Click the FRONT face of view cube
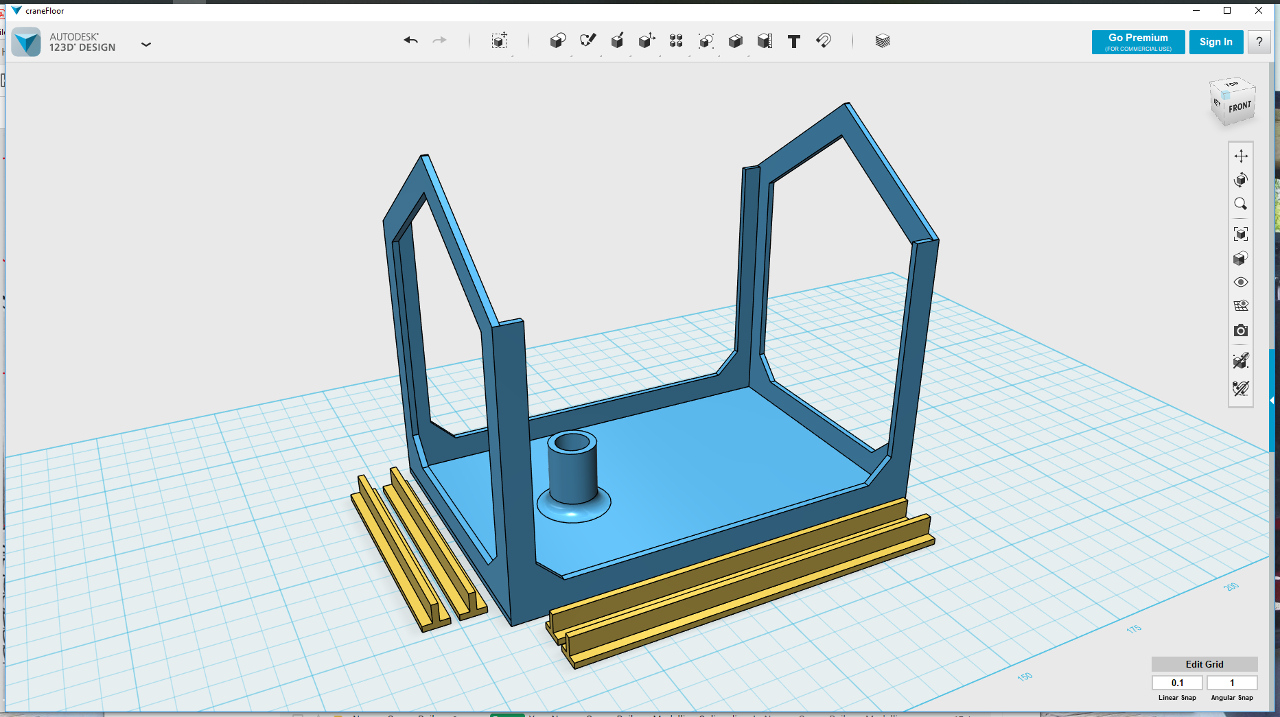This screenshot has height=717, width=1280. click(1240, 107)
